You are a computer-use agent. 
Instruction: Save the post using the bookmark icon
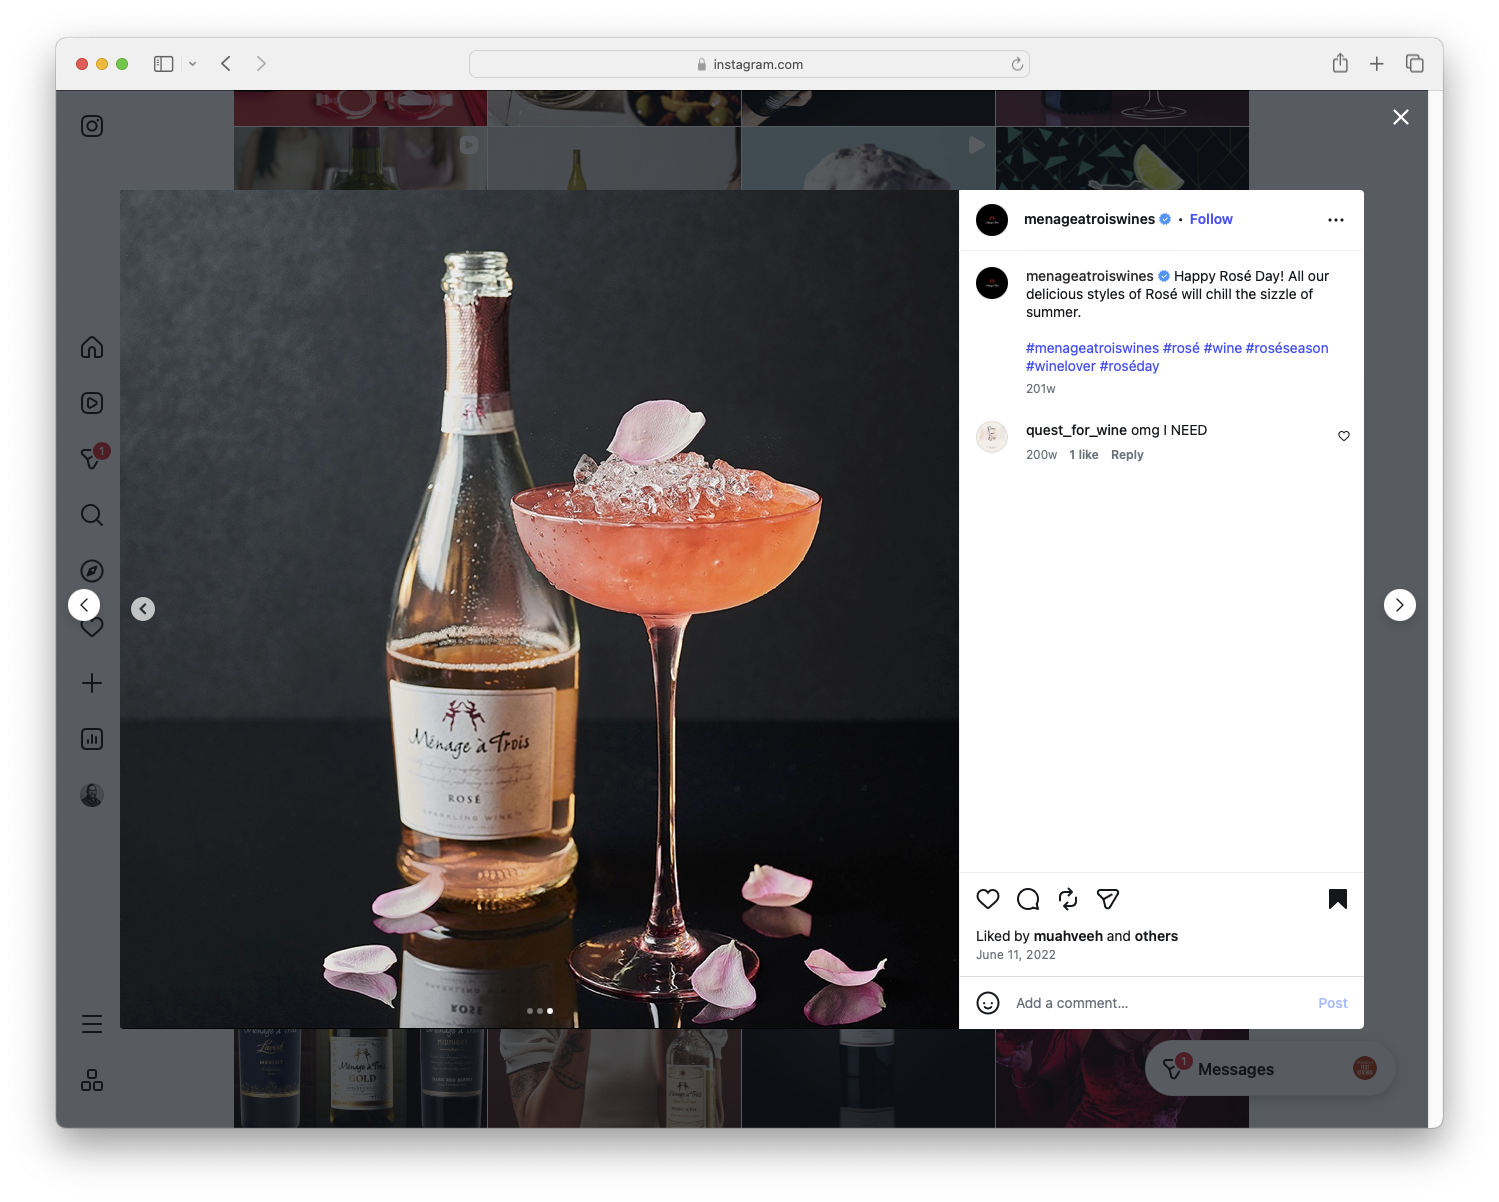[1337, 899]
